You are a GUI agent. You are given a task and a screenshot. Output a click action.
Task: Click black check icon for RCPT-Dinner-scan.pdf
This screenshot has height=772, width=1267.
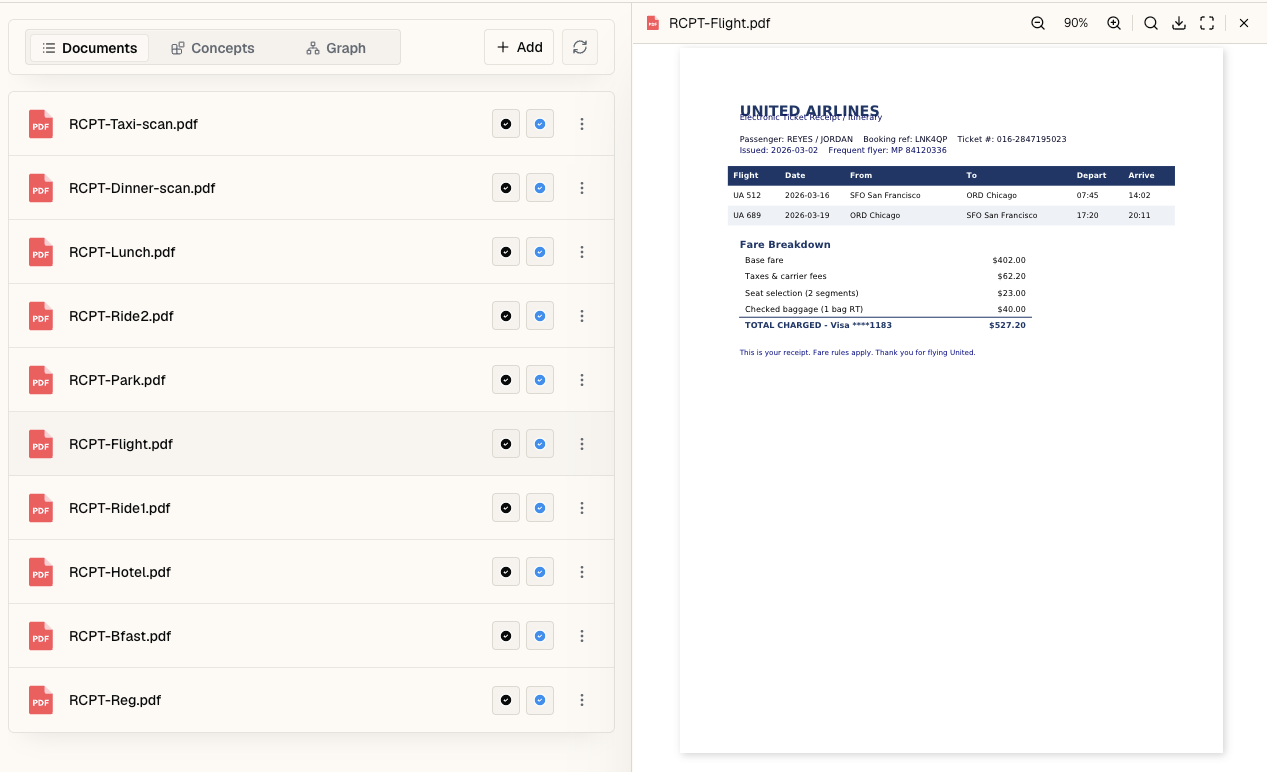[506, 188]
